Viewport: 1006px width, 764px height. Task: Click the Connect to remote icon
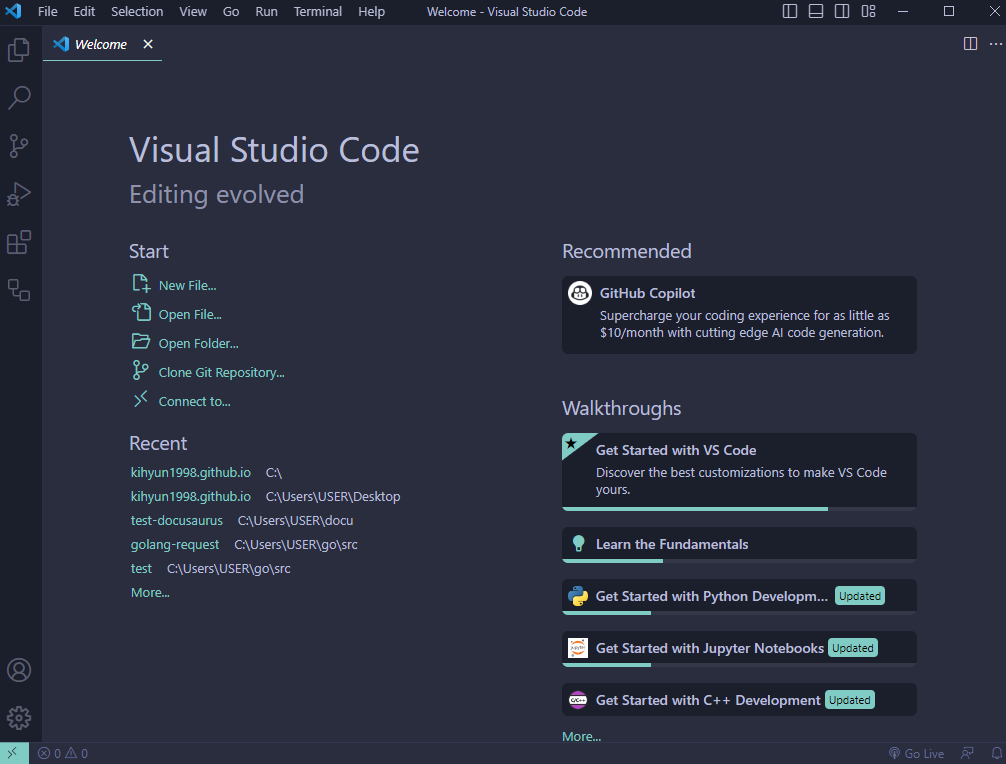141,399
